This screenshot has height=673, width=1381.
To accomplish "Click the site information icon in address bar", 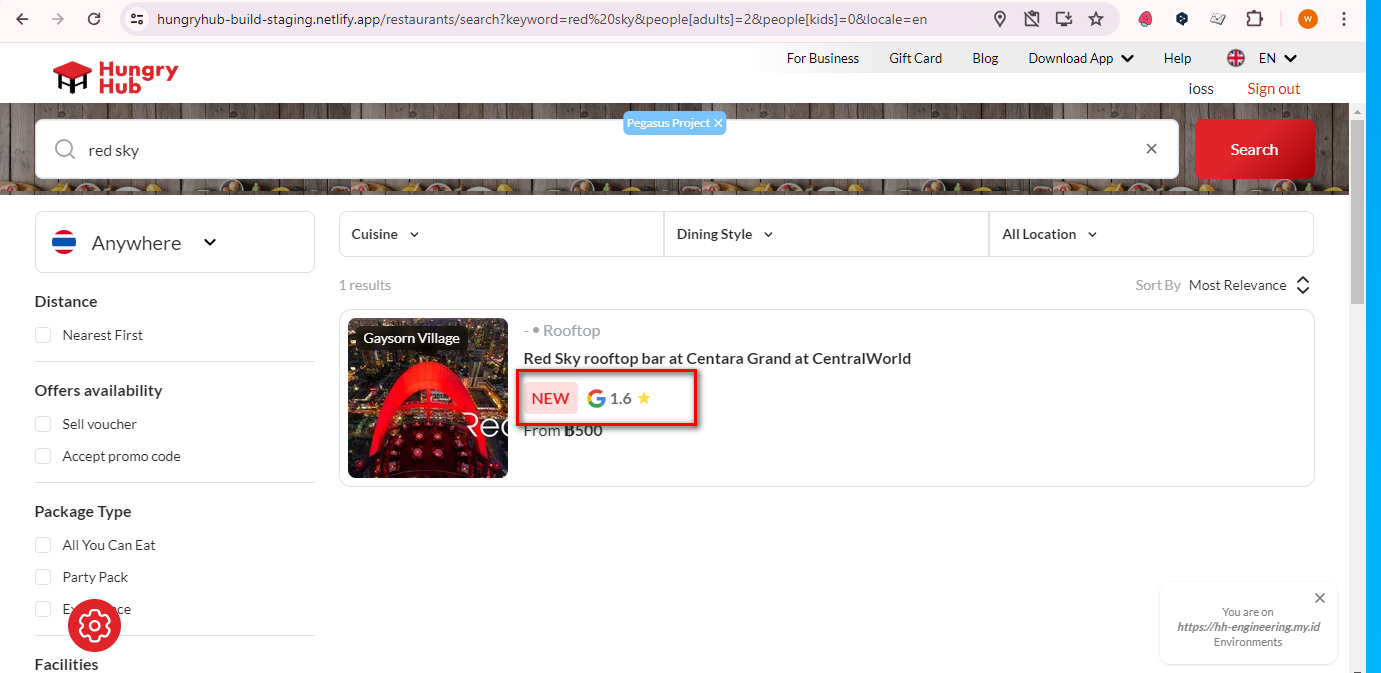I will pyautogui.click(x=137, y=19).
